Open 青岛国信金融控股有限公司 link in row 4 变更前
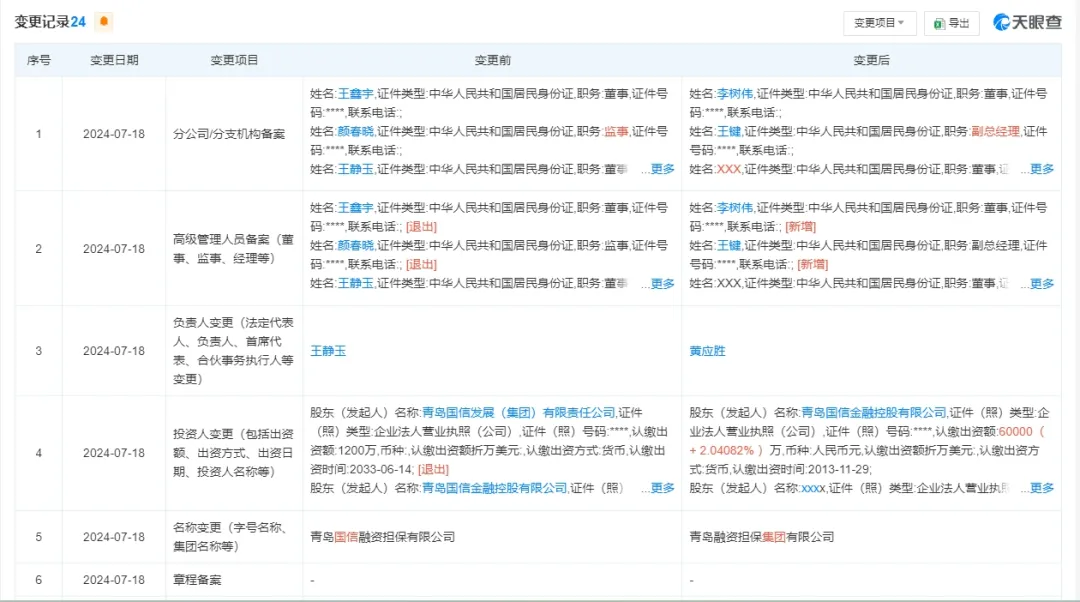 point(495,488)
